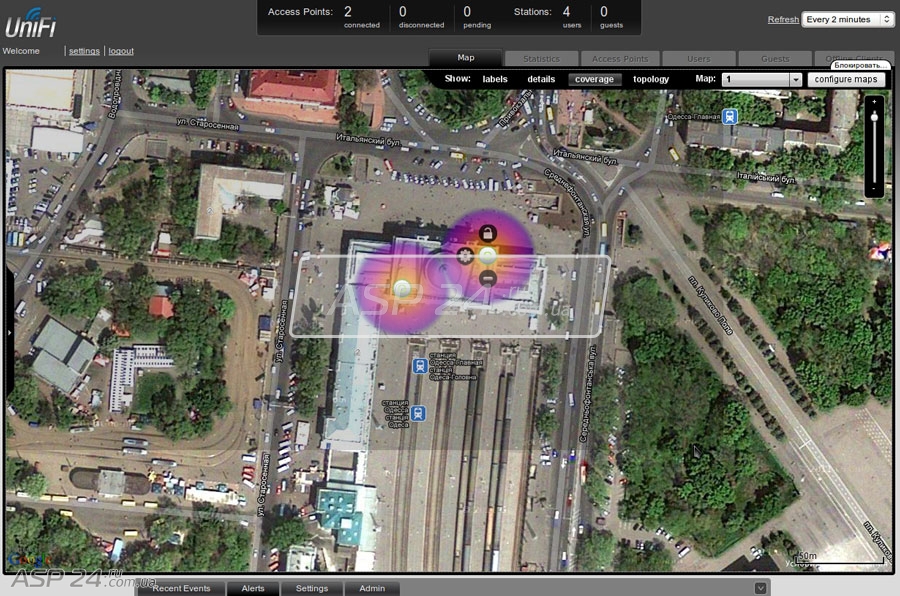This screenshot has width=900, height=596.
Task: Enable the topology view option
Action: pos(651,79)
